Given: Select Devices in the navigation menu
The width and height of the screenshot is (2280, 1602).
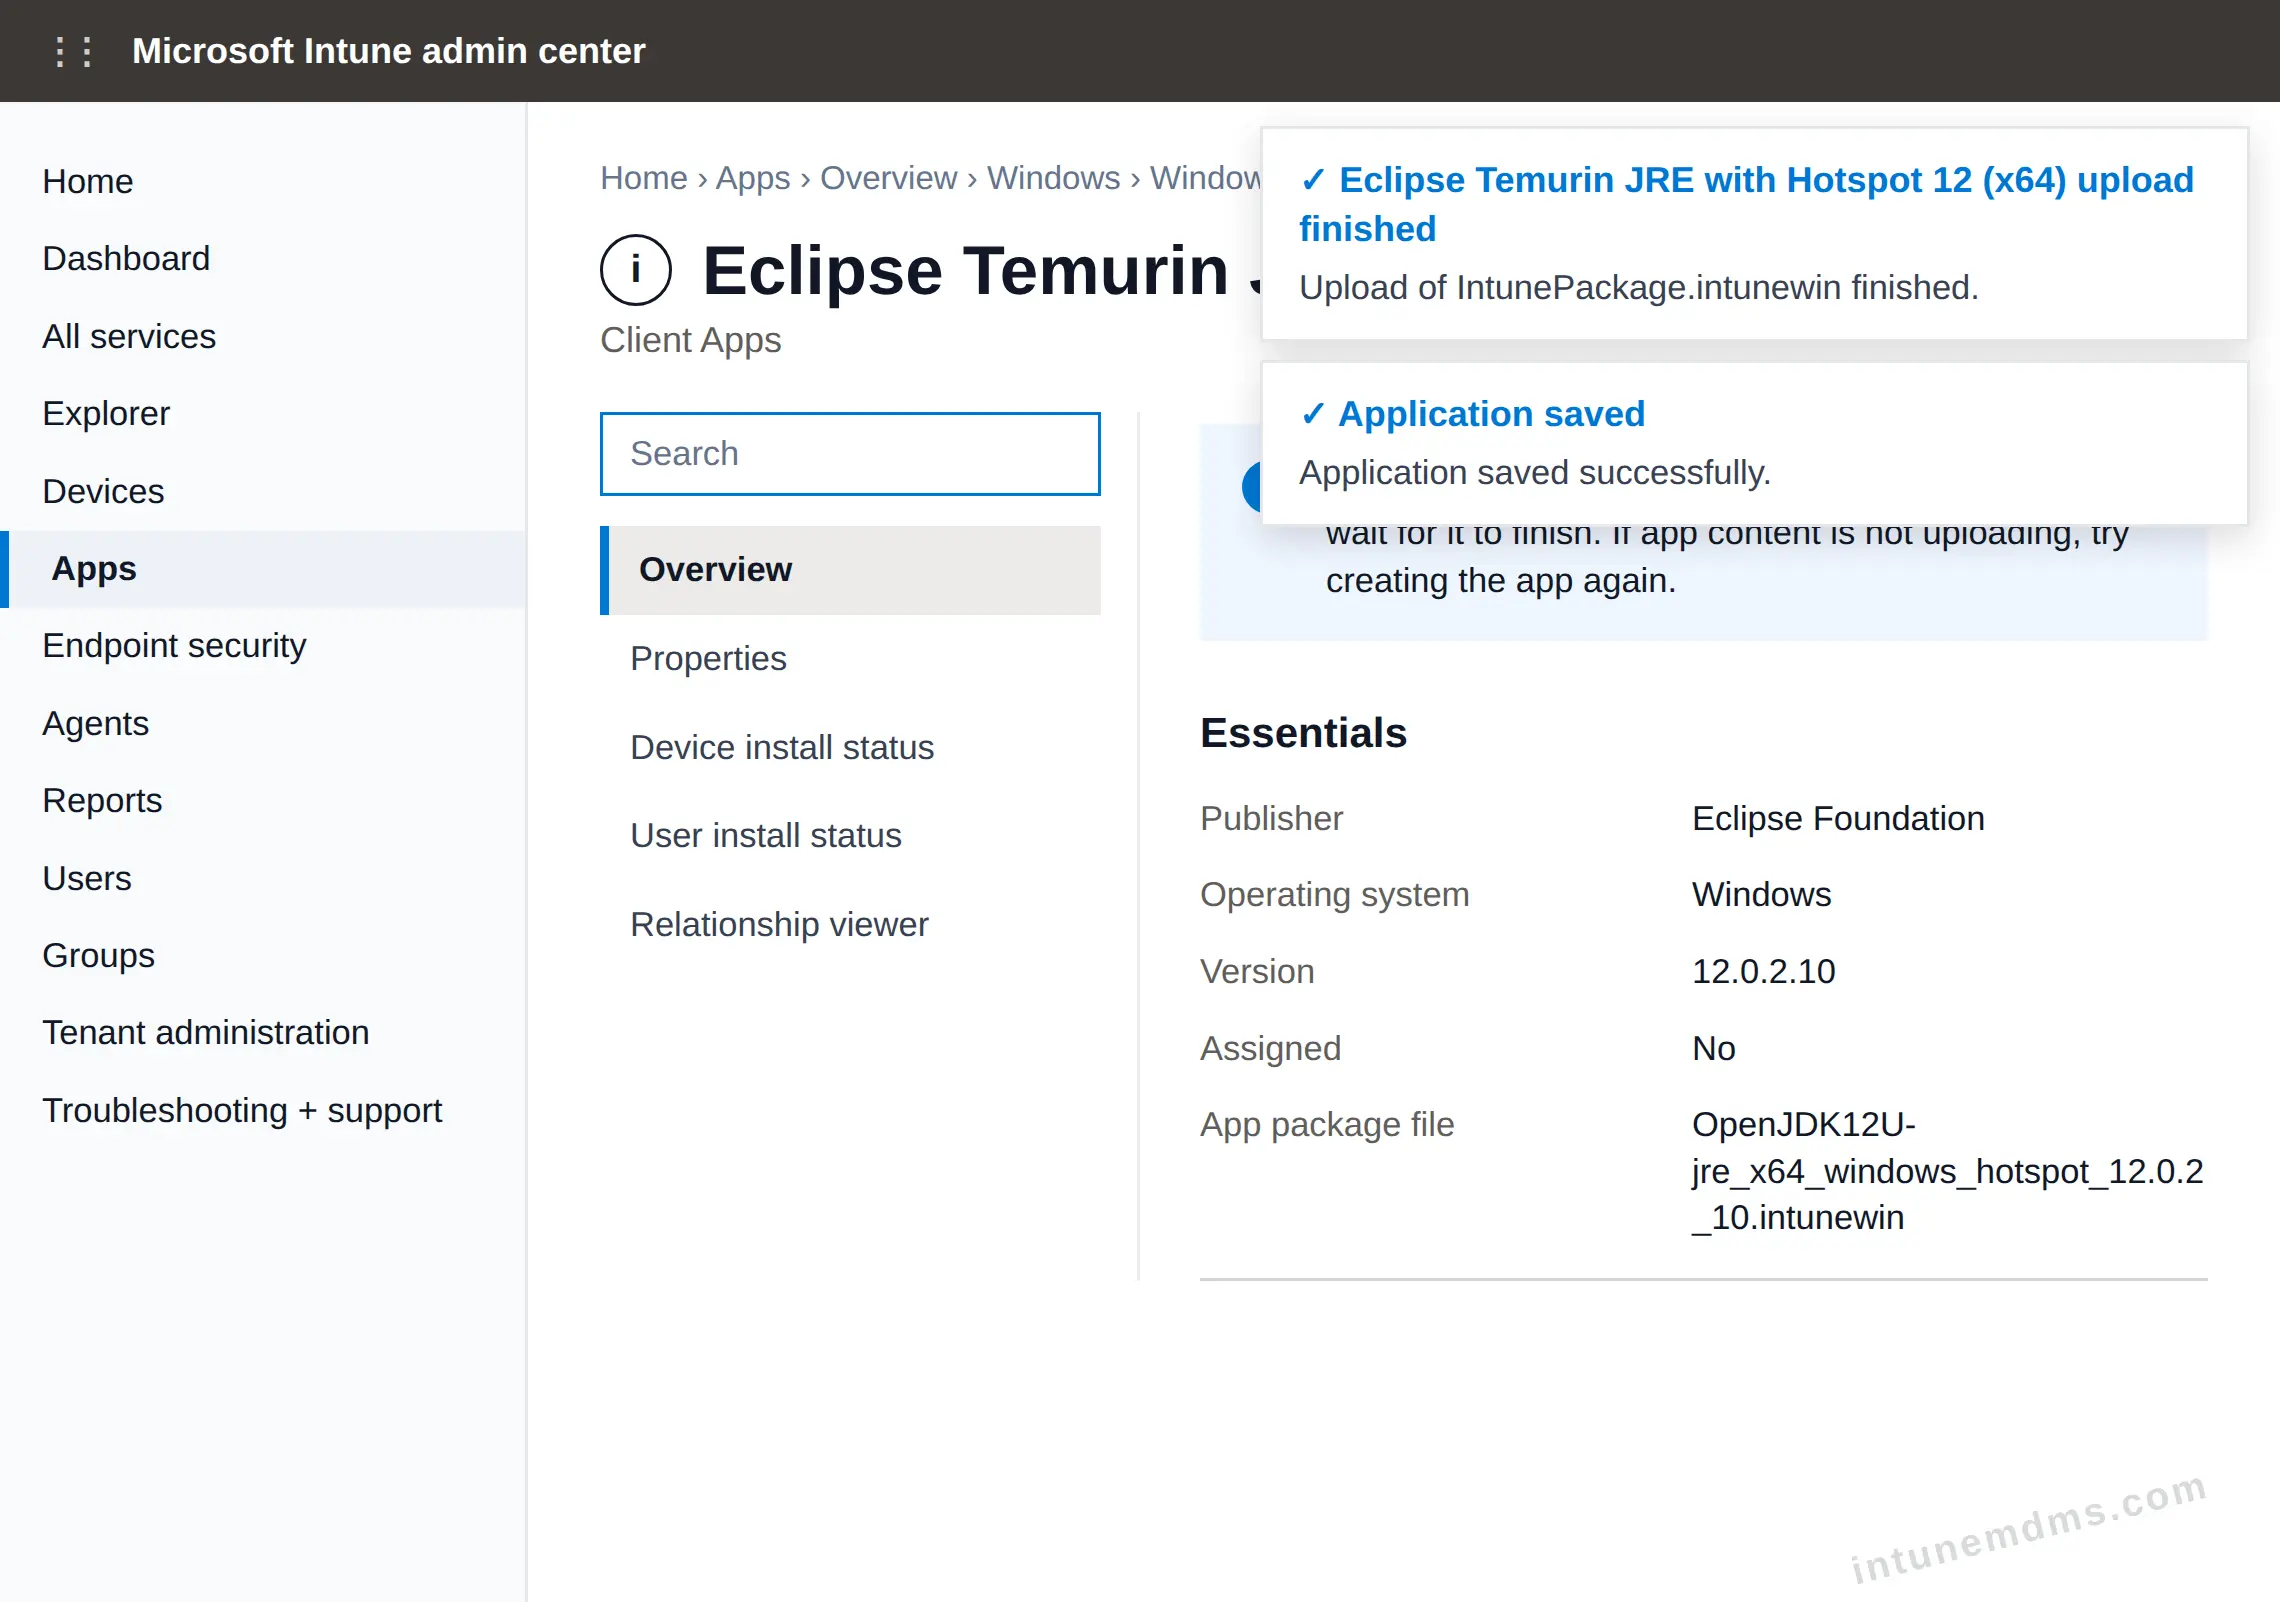Looking at the screenshot, I should [x=103, y=492].
